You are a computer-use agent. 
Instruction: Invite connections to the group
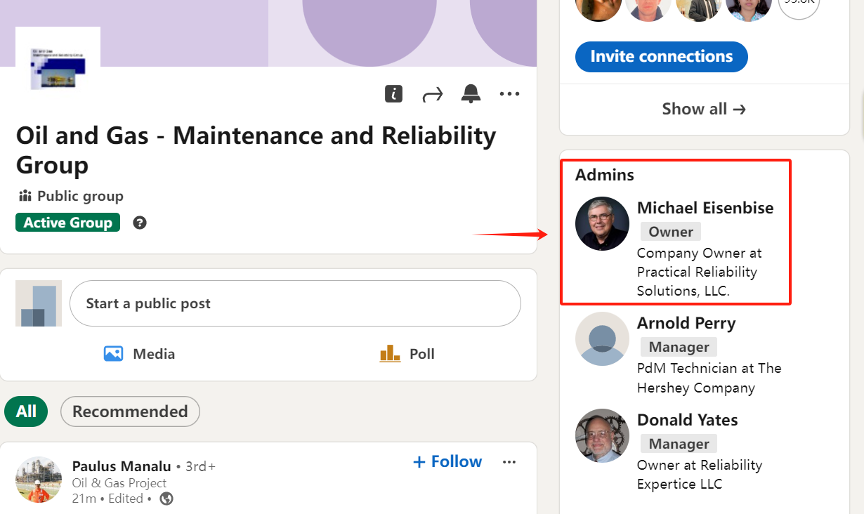click(x=661, y=56)
